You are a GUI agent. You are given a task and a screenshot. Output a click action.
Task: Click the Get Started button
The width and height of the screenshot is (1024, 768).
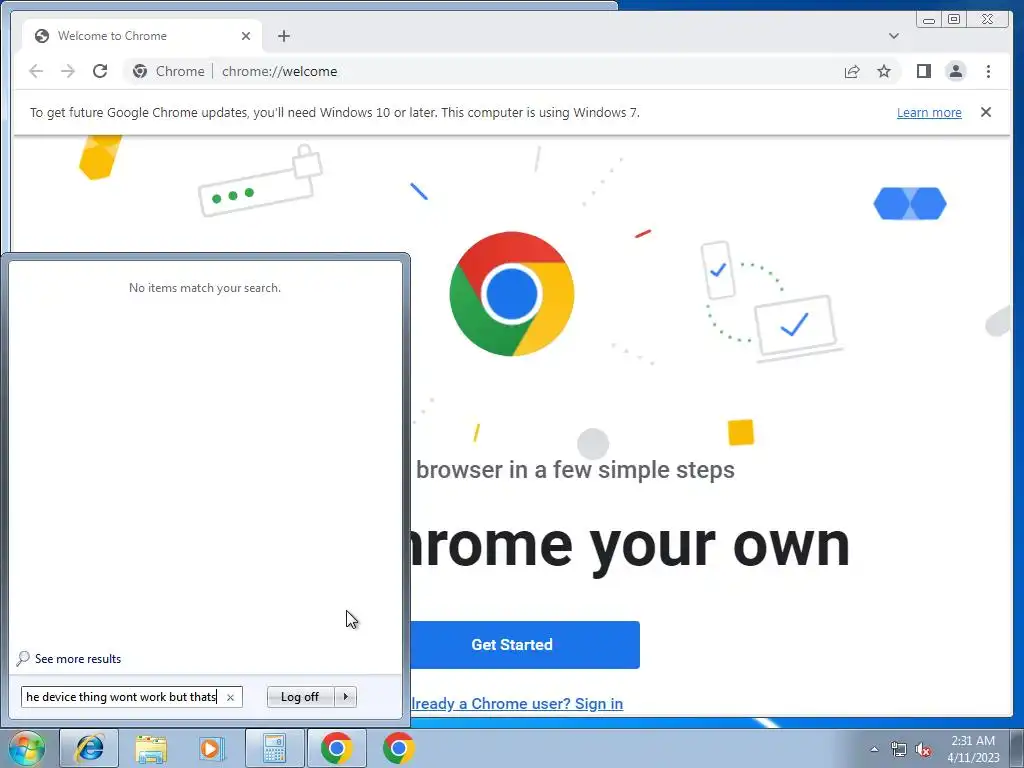(524, 645)
